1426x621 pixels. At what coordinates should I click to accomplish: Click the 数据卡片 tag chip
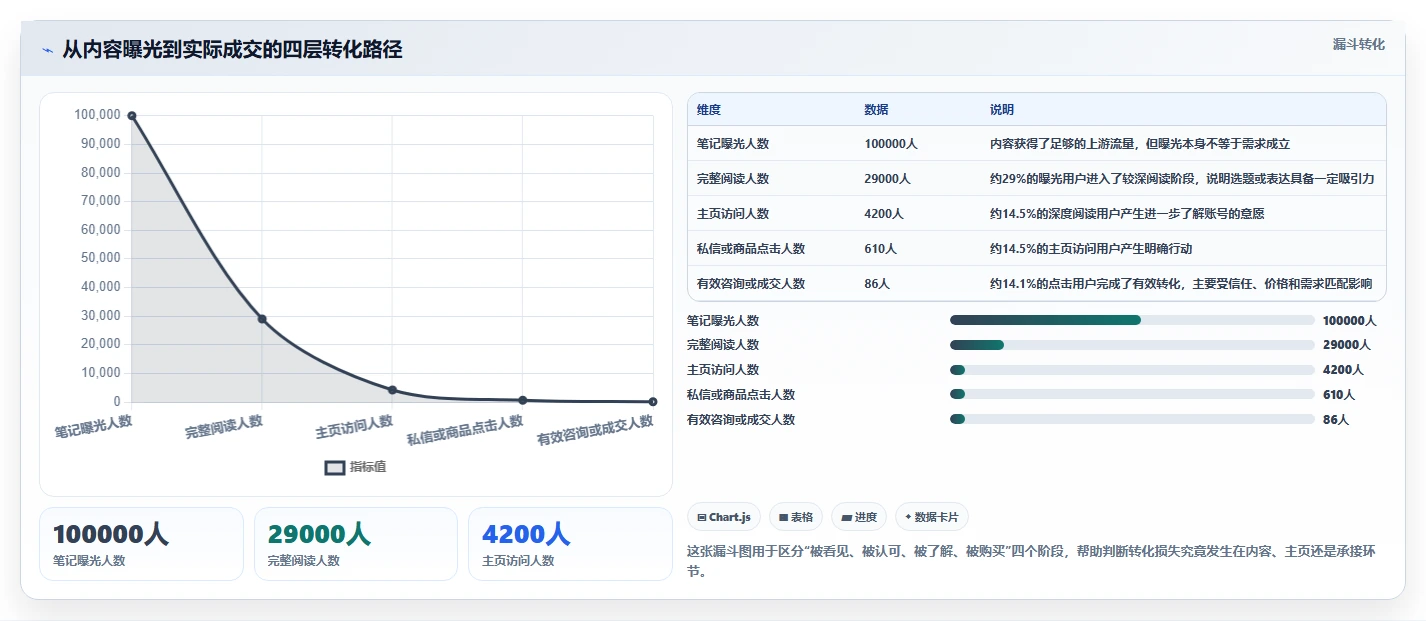click(x=932, y=517)
